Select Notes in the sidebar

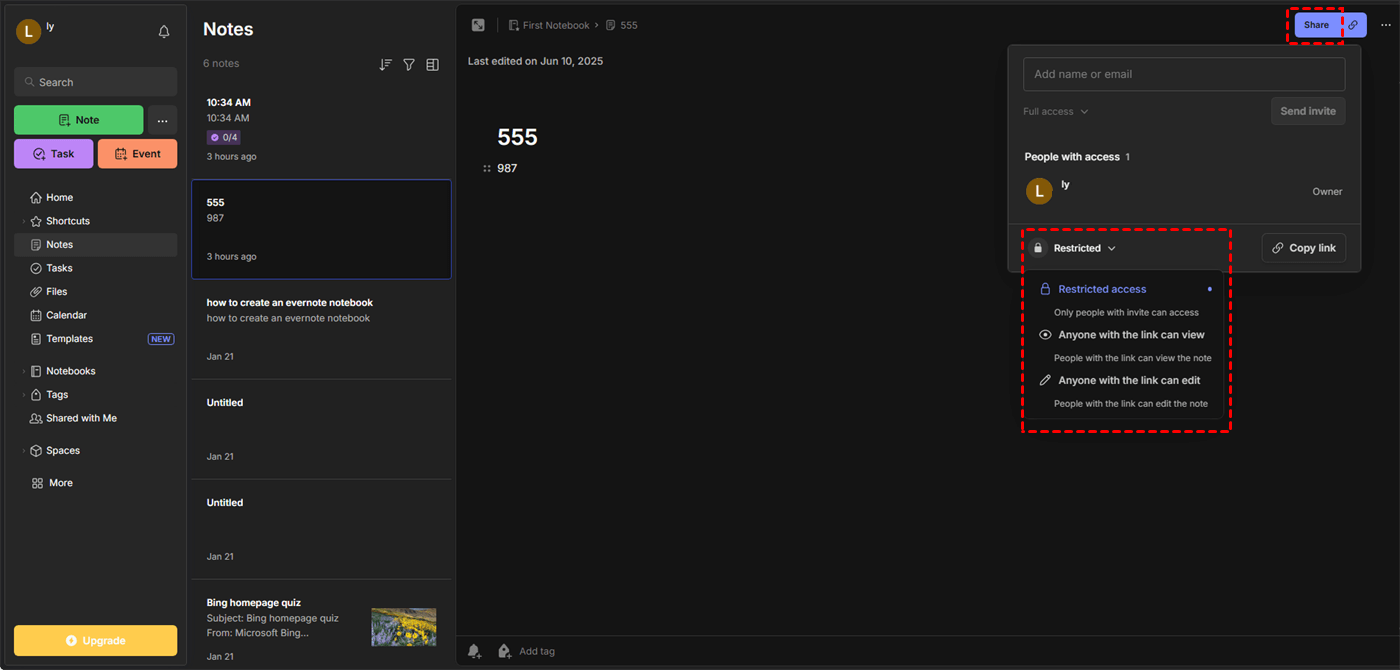coord(96,245)
